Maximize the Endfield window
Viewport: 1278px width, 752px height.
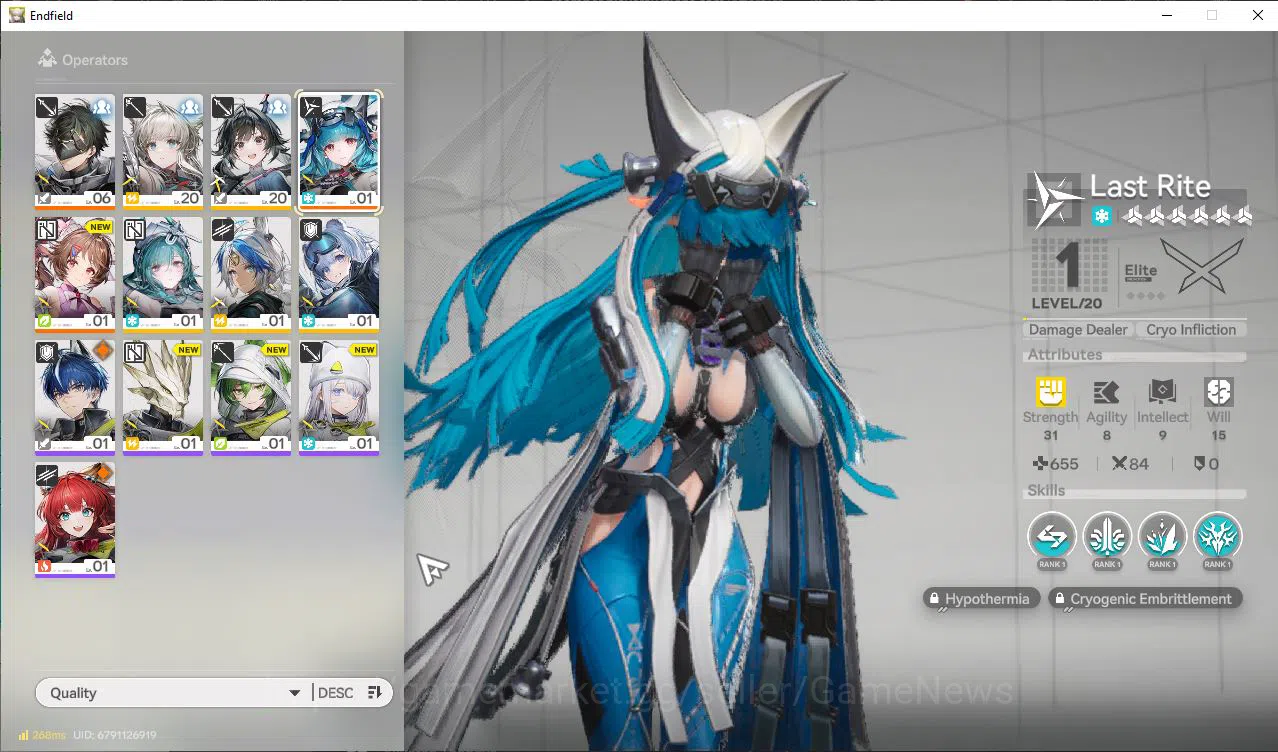coord(1212,15)
